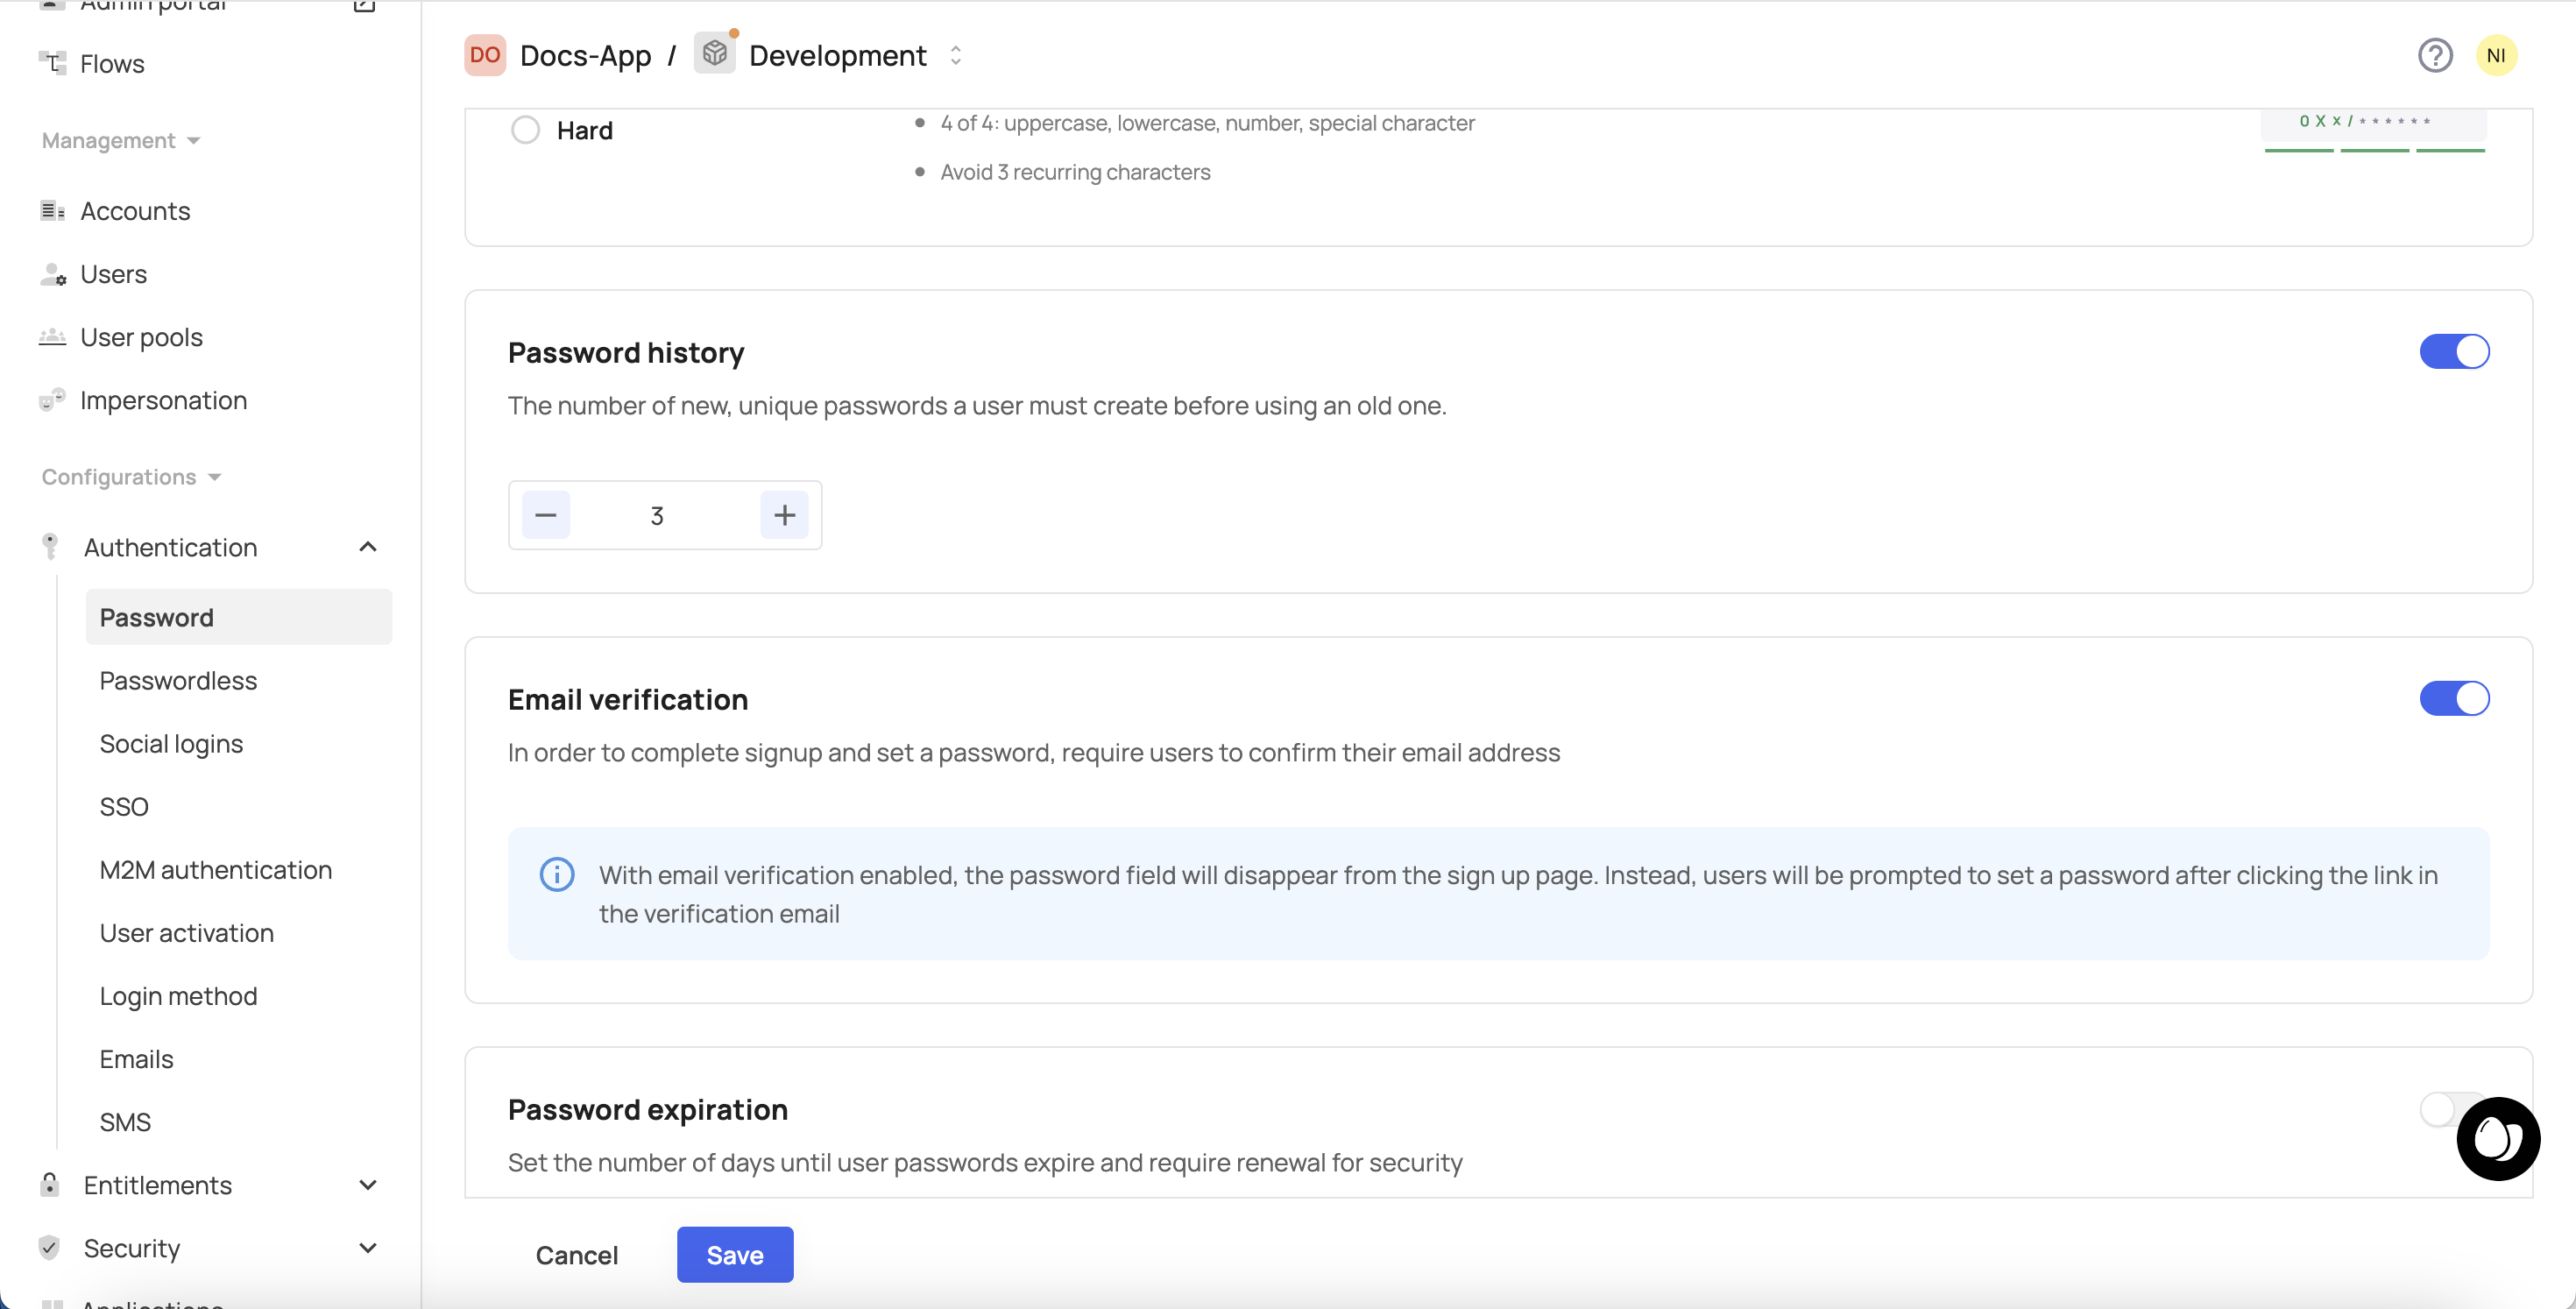Click the Users icon in sidebar
Image resolution: width=2576 pixels, height=1309 pixels.
tap(53, 274)
